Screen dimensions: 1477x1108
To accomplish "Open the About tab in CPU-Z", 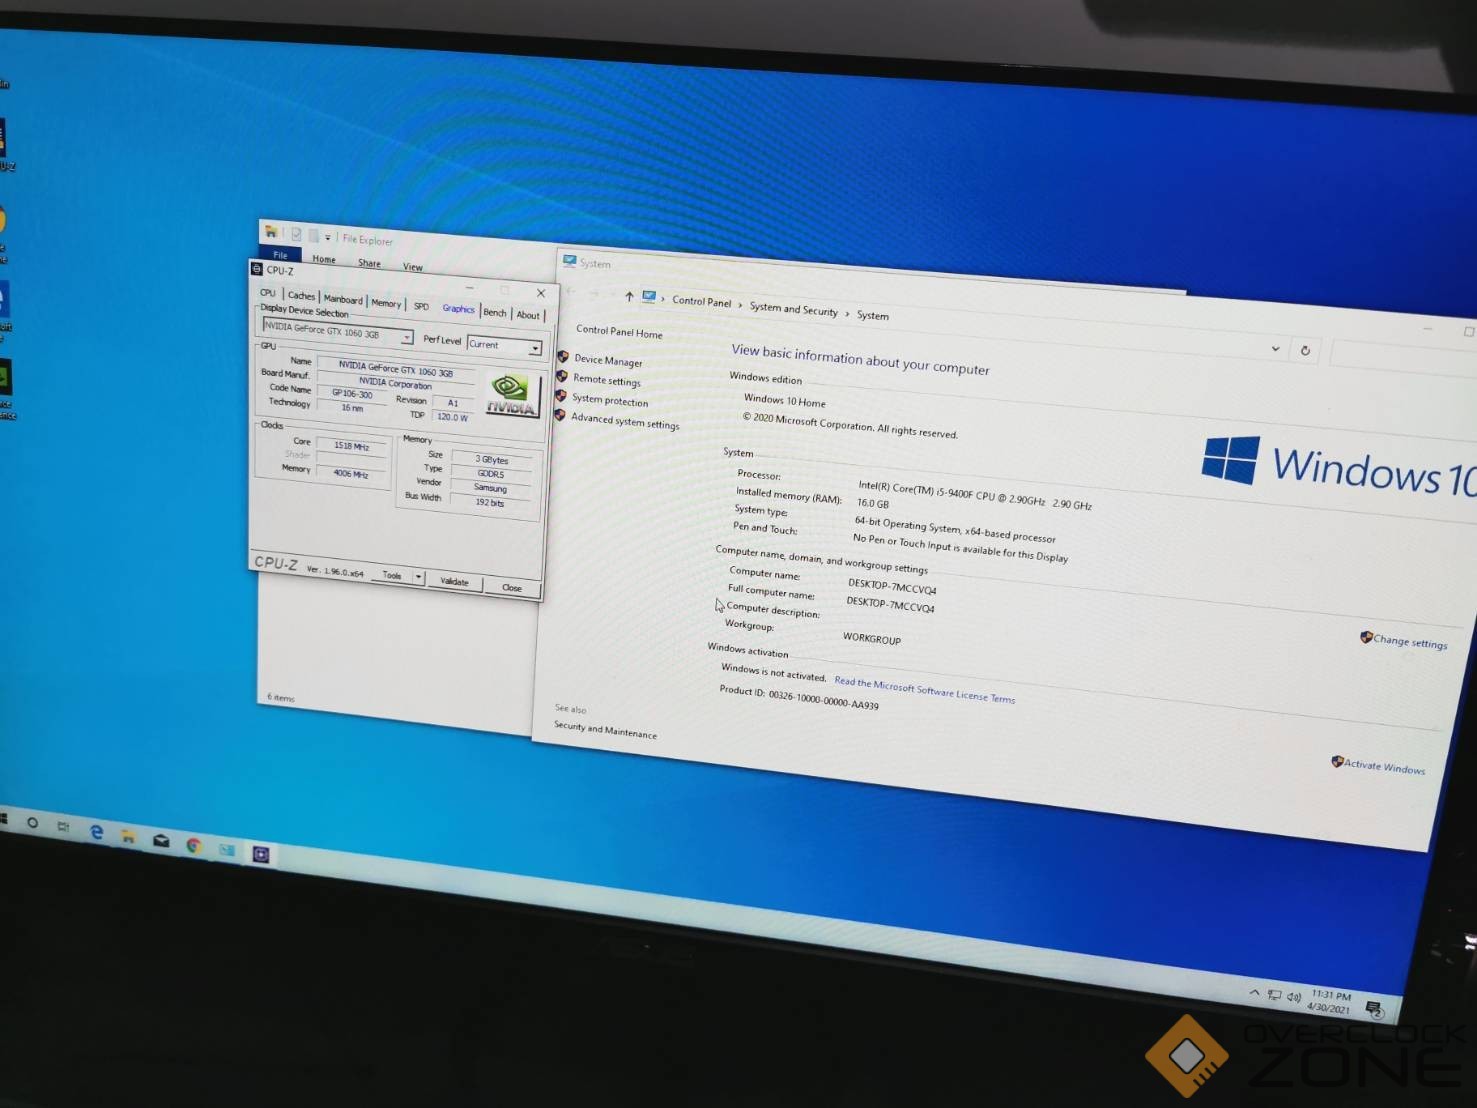I will pos(528,315).
